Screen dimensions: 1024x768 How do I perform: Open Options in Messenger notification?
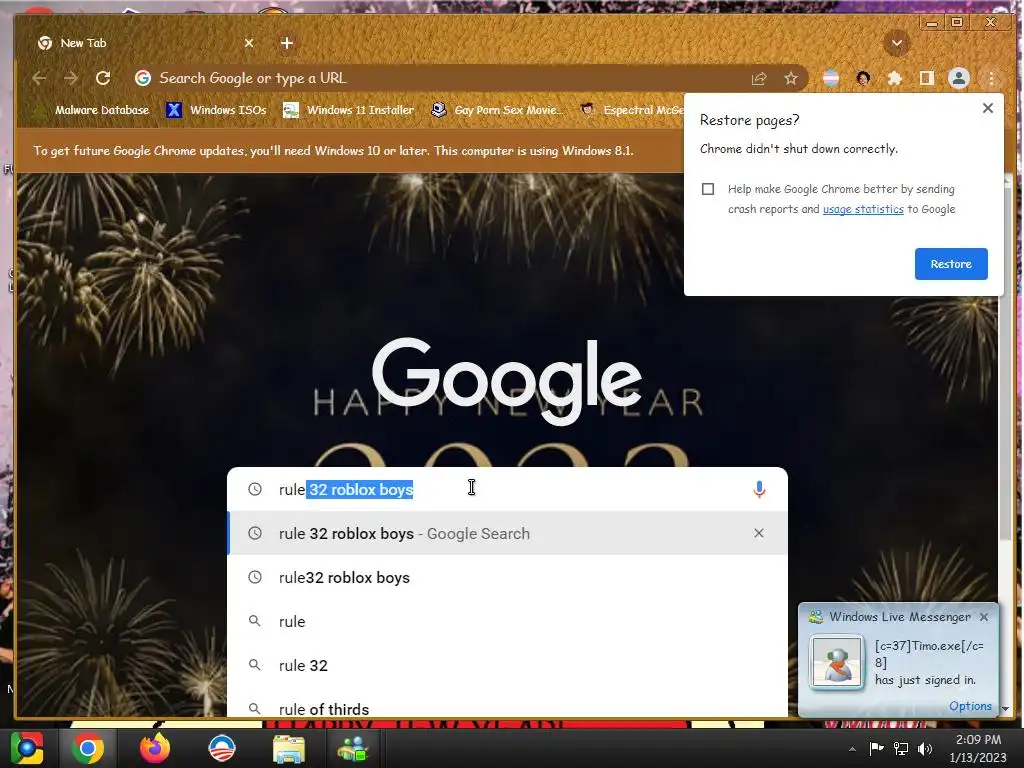(970, 706)
